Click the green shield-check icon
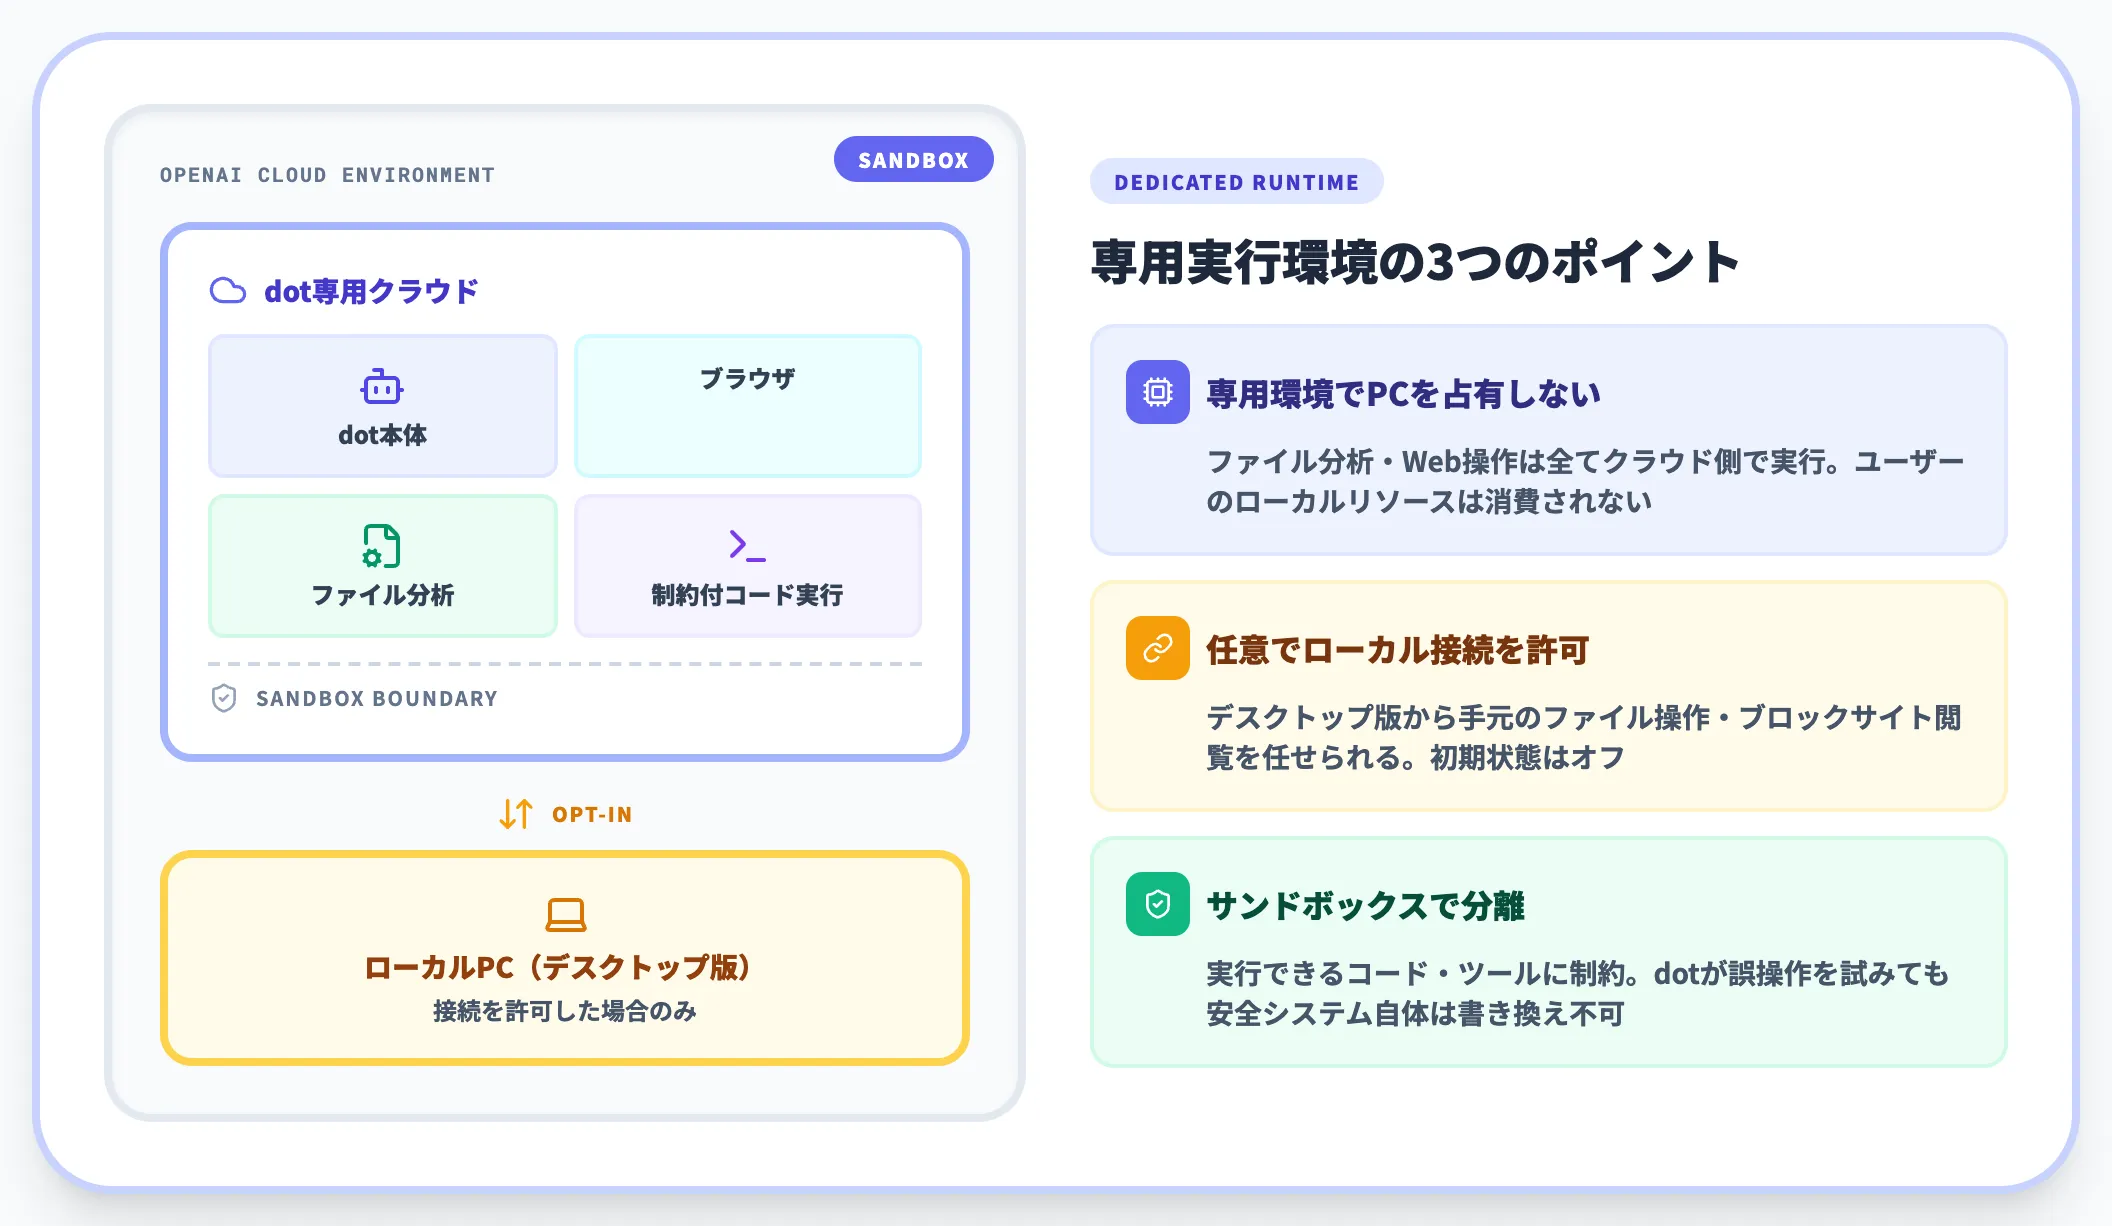The image size is (2112, 1226). (x=1158, y=904)
